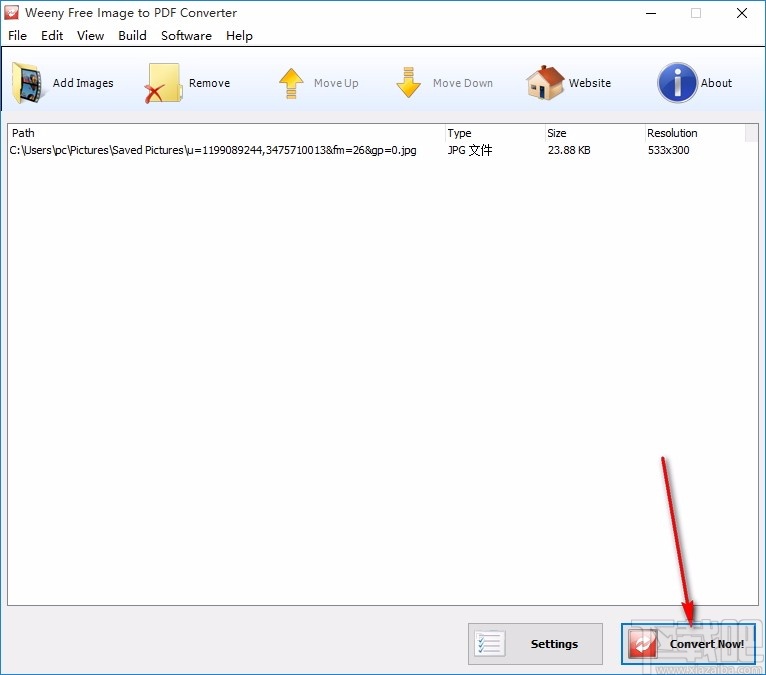Viewport: 766px width, 675px height.
Task: Open the View menu
Action: pos(90,36)
